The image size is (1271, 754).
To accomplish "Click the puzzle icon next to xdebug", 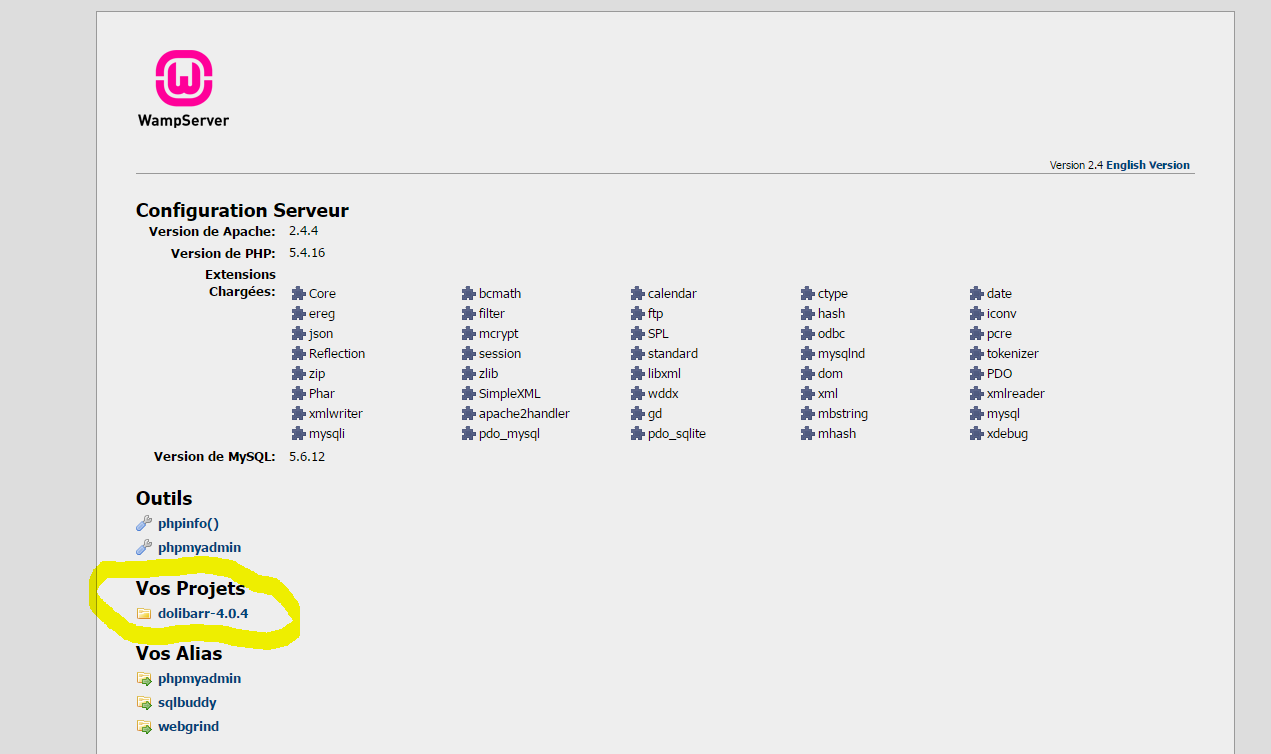I will pos(977,433).
